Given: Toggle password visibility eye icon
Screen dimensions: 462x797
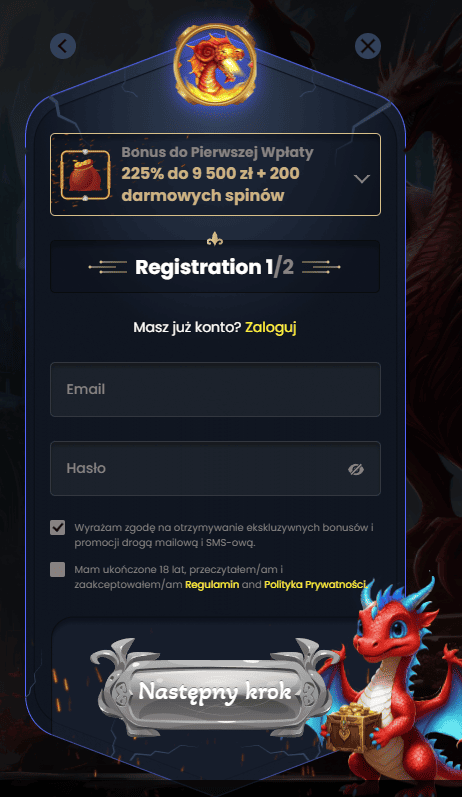Looking at the screenshot, I should [x=356, y=469].
